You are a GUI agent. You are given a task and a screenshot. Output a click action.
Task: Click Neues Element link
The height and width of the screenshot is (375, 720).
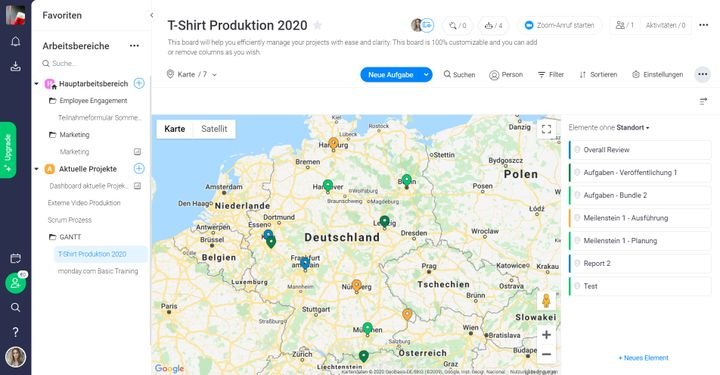pyautogui.click(x=643, y=358)
